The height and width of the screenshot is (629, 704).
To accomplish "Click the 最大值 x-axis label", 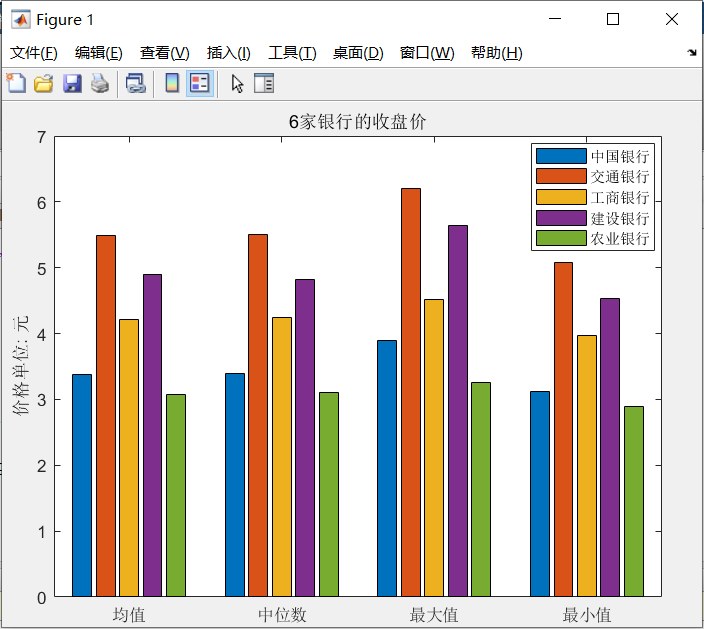I will (x=434, y=615).
